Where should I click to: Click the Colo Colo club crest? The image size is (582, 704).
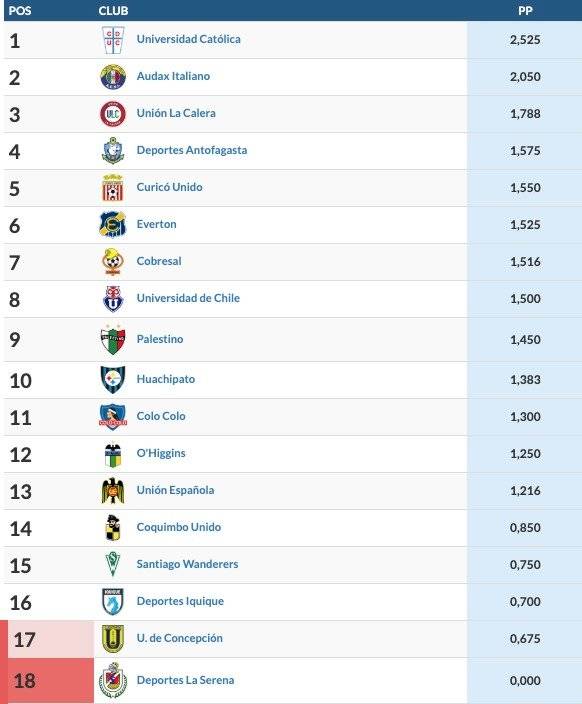113,417
